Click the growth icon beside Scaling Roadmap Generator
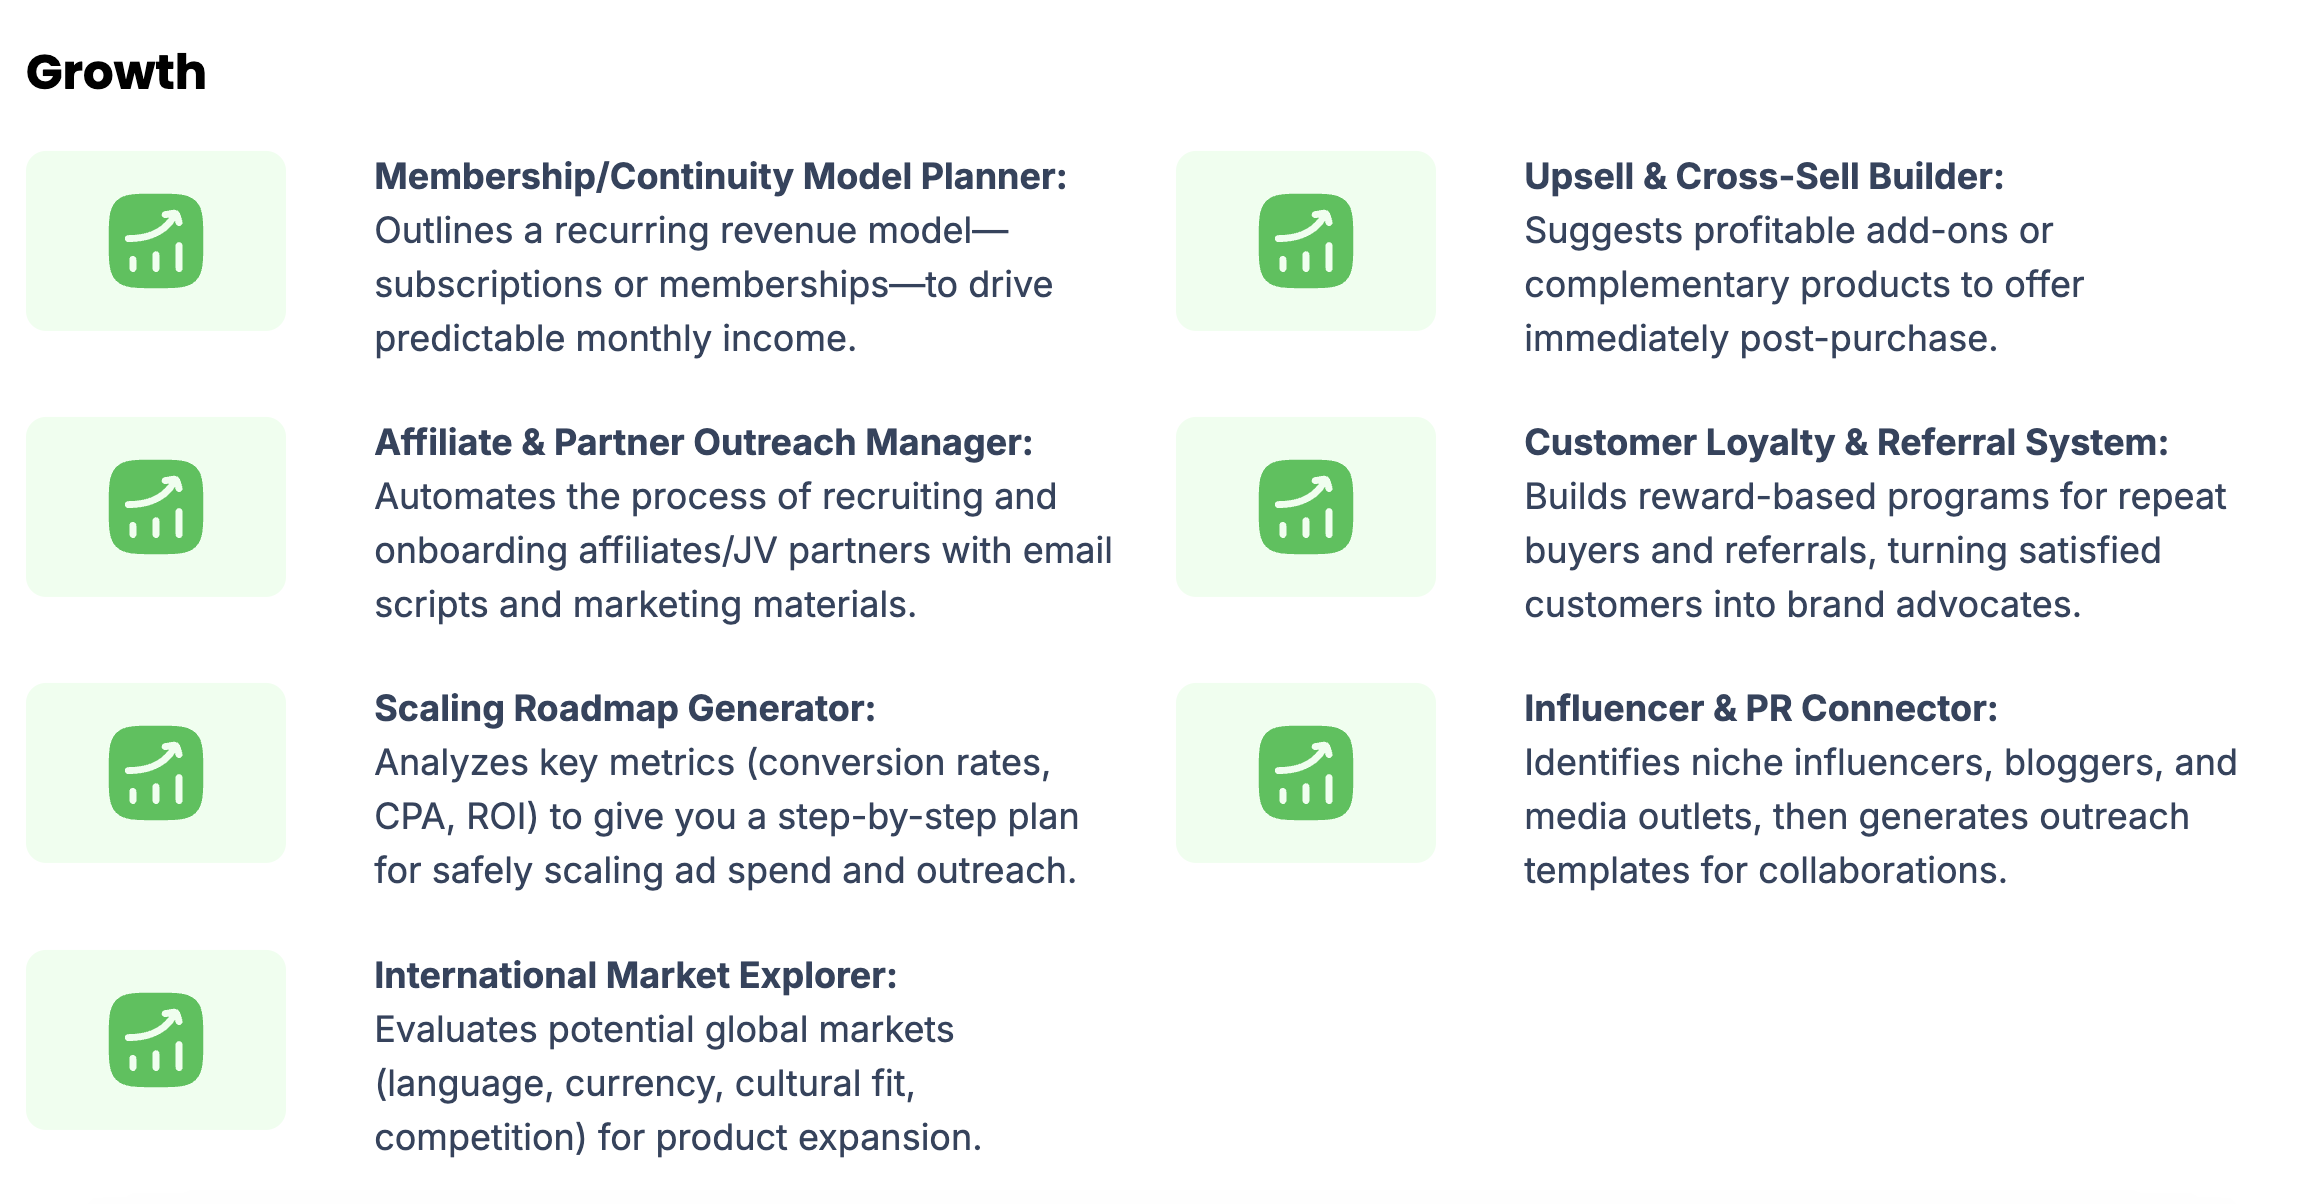The image size is (2308, 1204). (156, 773)
